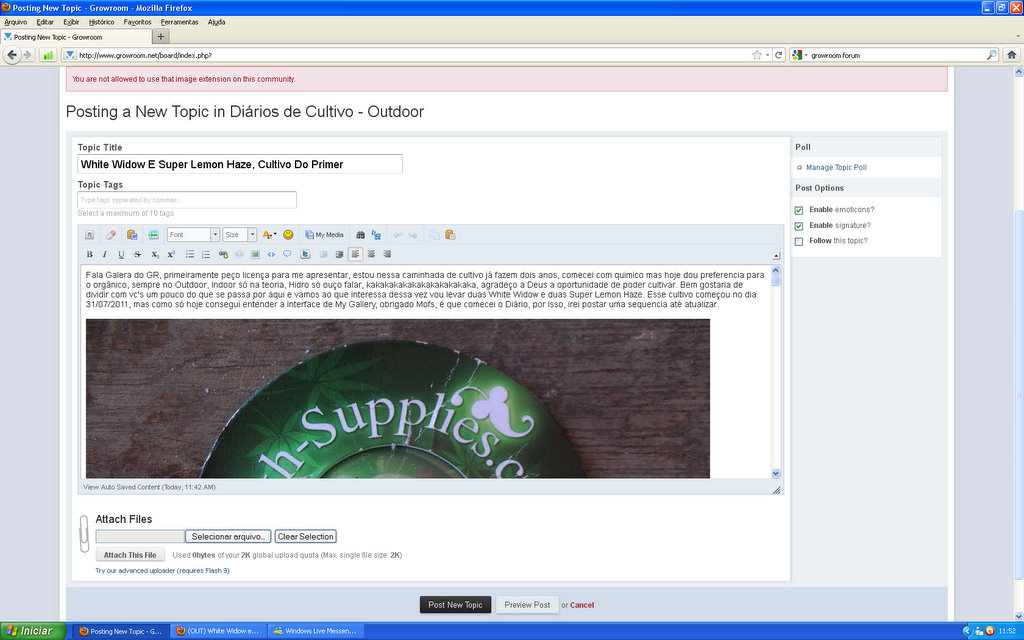Image resolution: width=1024 pixels, height=640 pixels.
Task: Align text right in editor
Action: click(387, 254)
